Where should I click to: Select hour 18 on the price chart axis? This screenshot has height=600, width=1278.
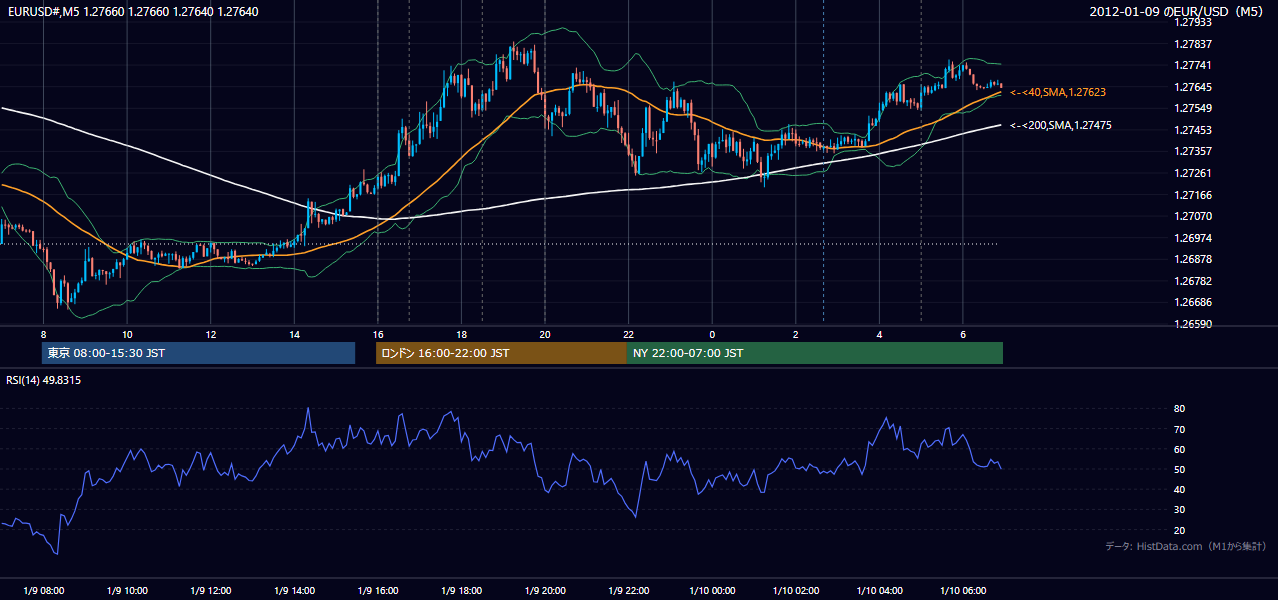click(x=461, y=334)
